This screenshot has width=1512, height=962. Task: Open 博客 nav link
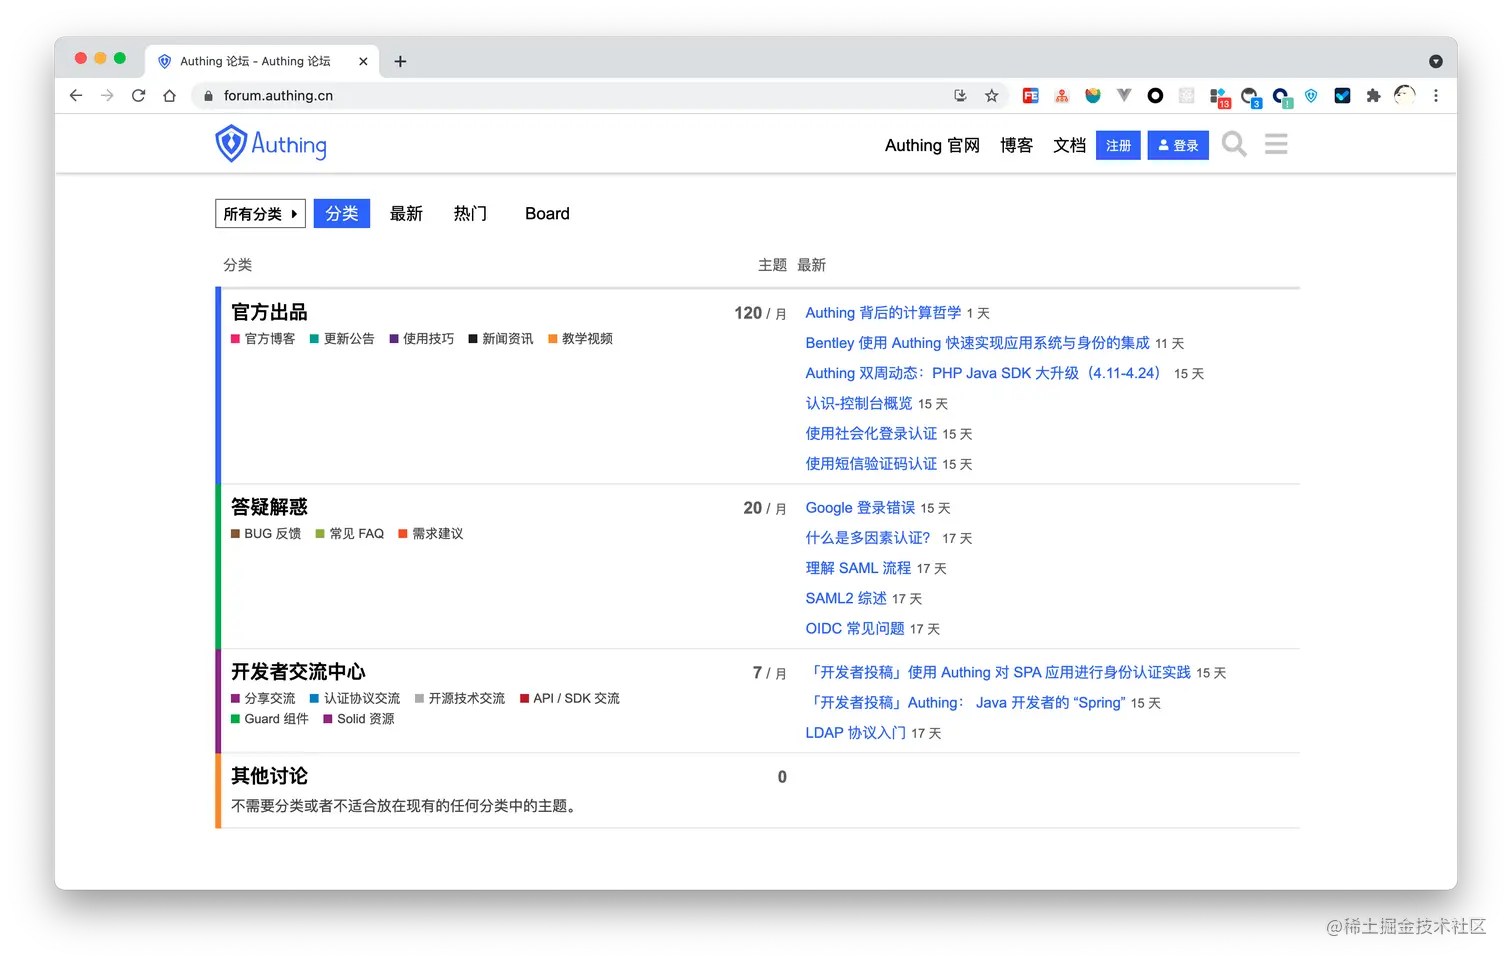[x=1016, y=146]
